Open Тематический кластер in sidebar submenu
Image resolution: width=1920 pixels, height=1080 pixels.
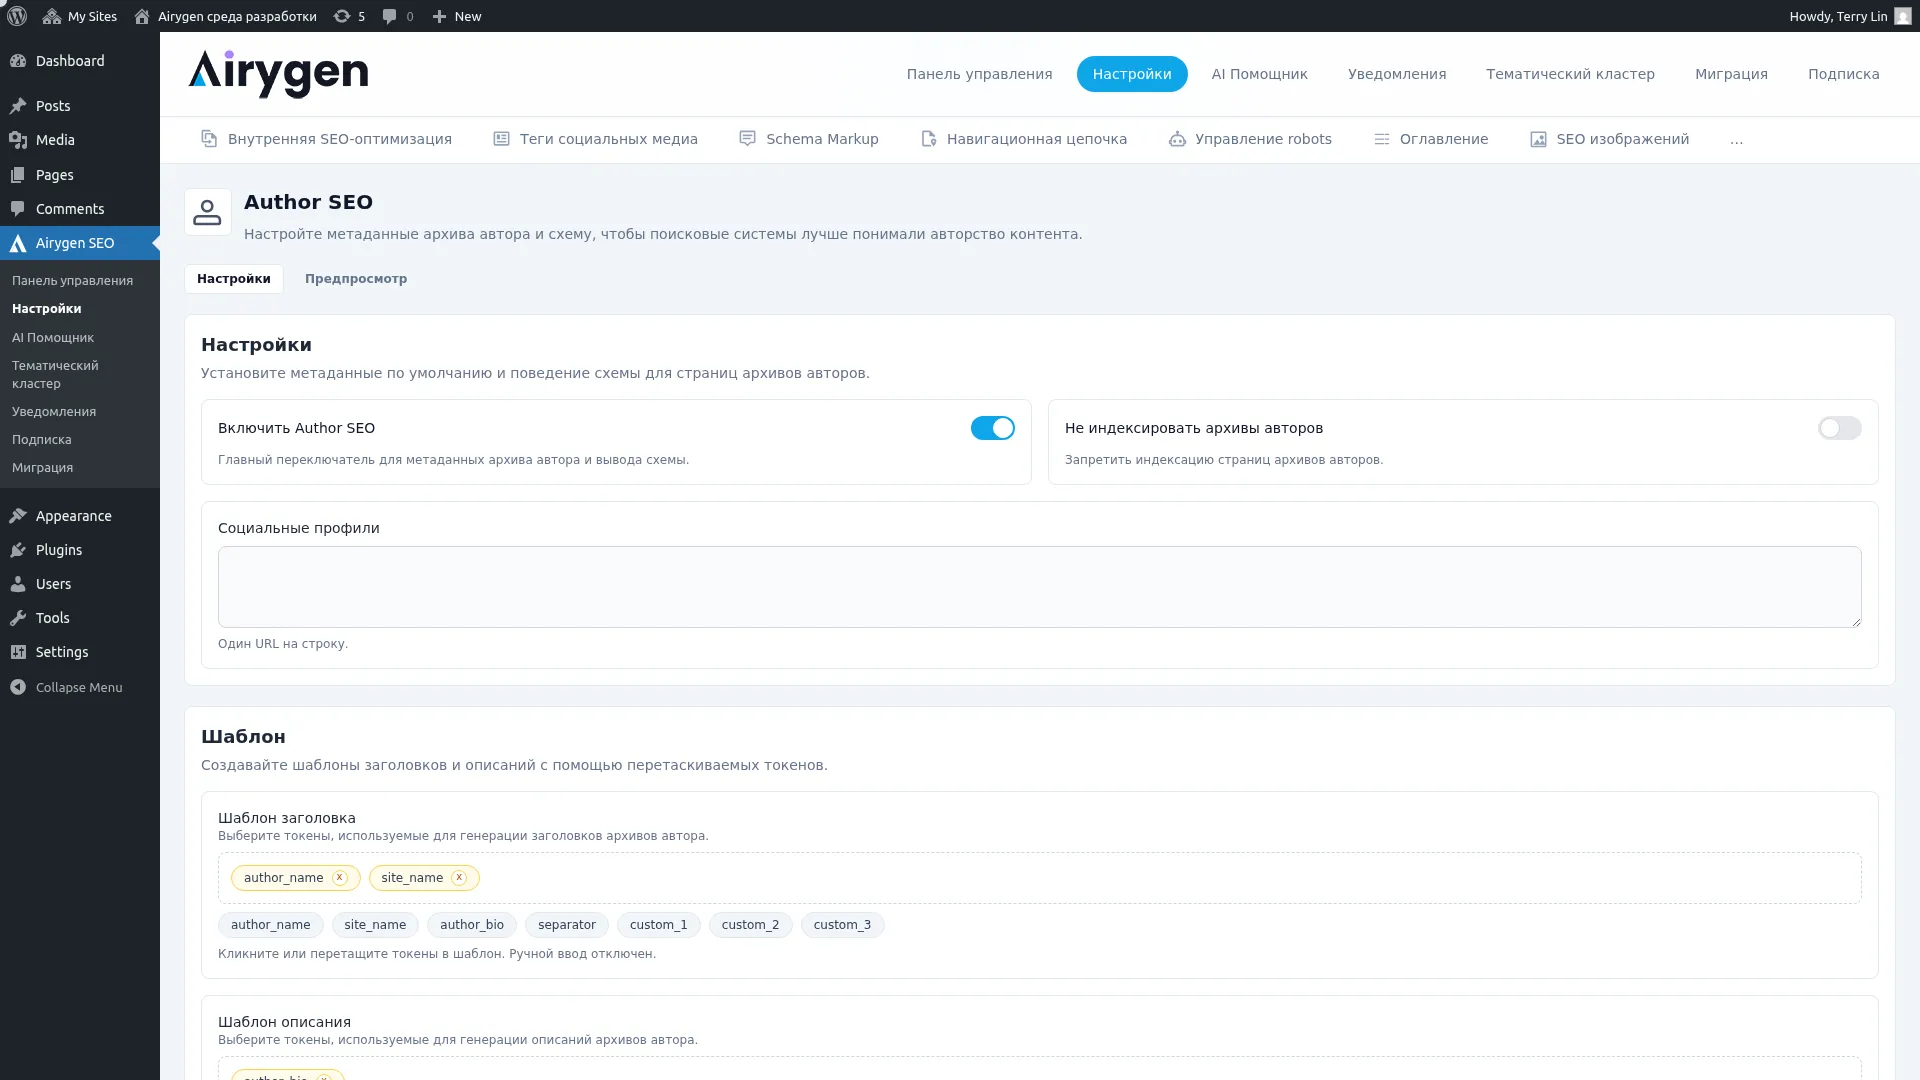pos(55,375)
